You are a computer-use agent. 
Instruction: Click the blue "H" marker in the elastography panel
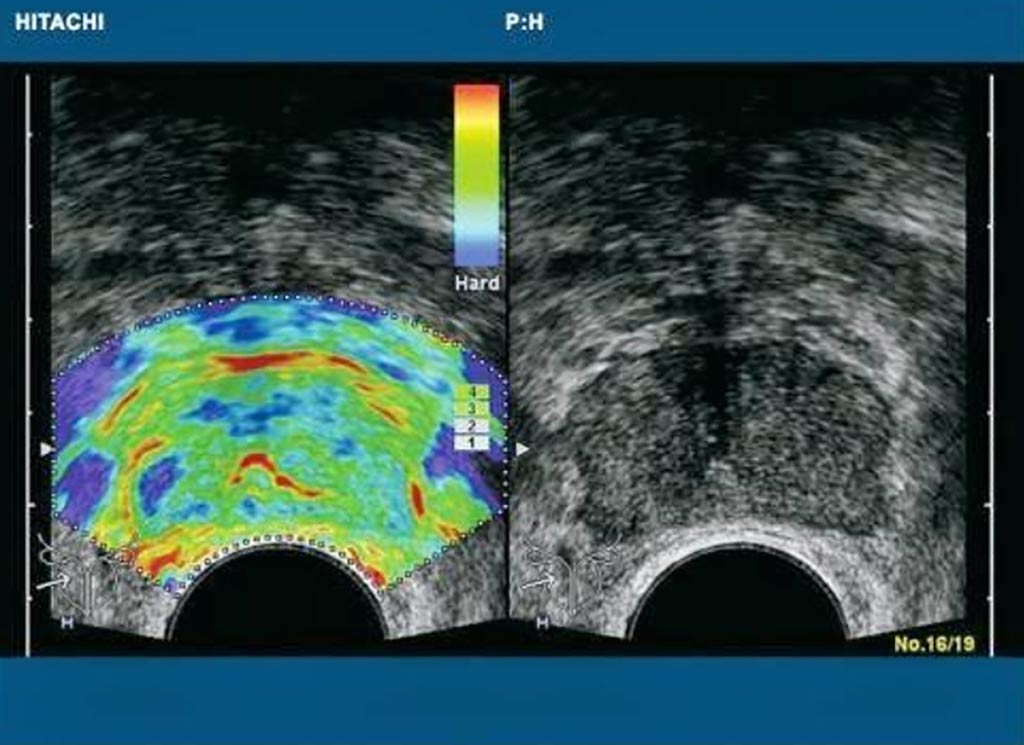pyautogui.click(x=67, y=623)
